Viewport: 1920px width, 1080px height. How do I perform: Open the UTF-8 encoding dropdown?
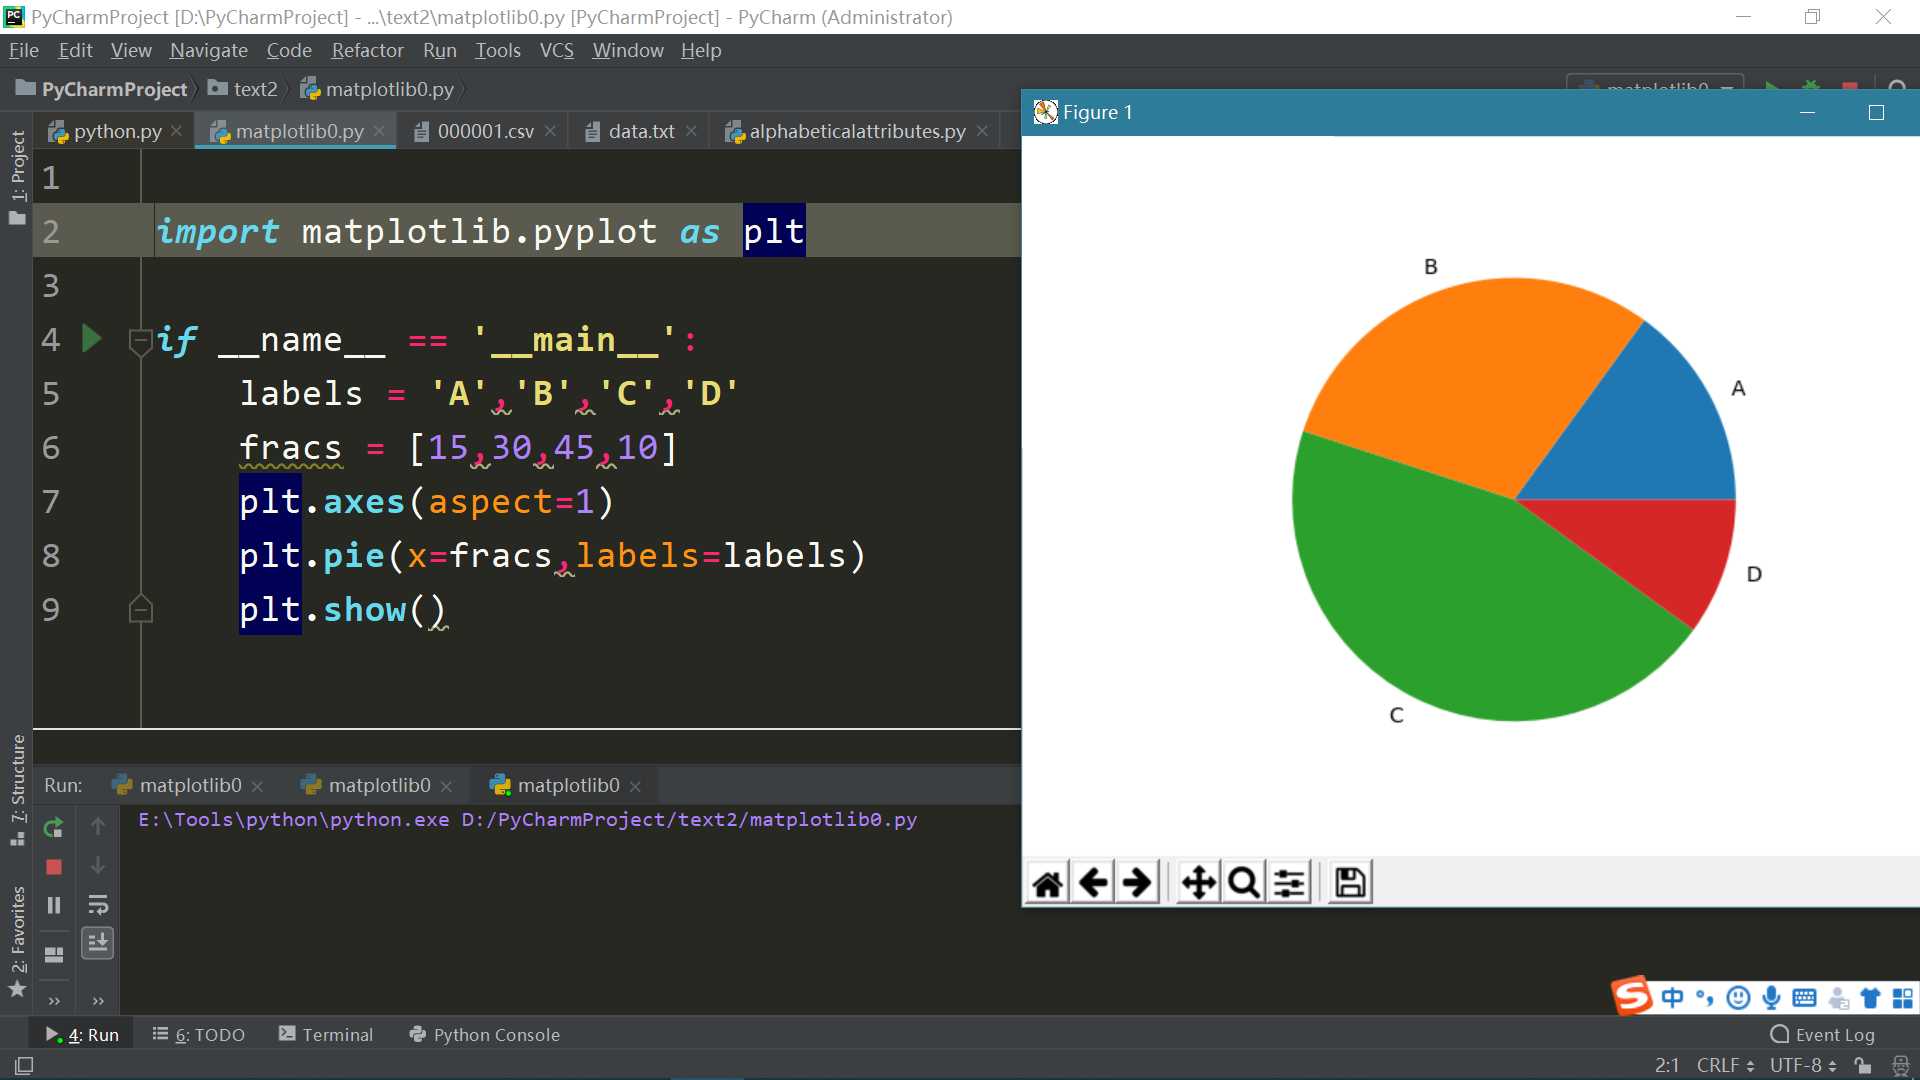(1803, 1066)
